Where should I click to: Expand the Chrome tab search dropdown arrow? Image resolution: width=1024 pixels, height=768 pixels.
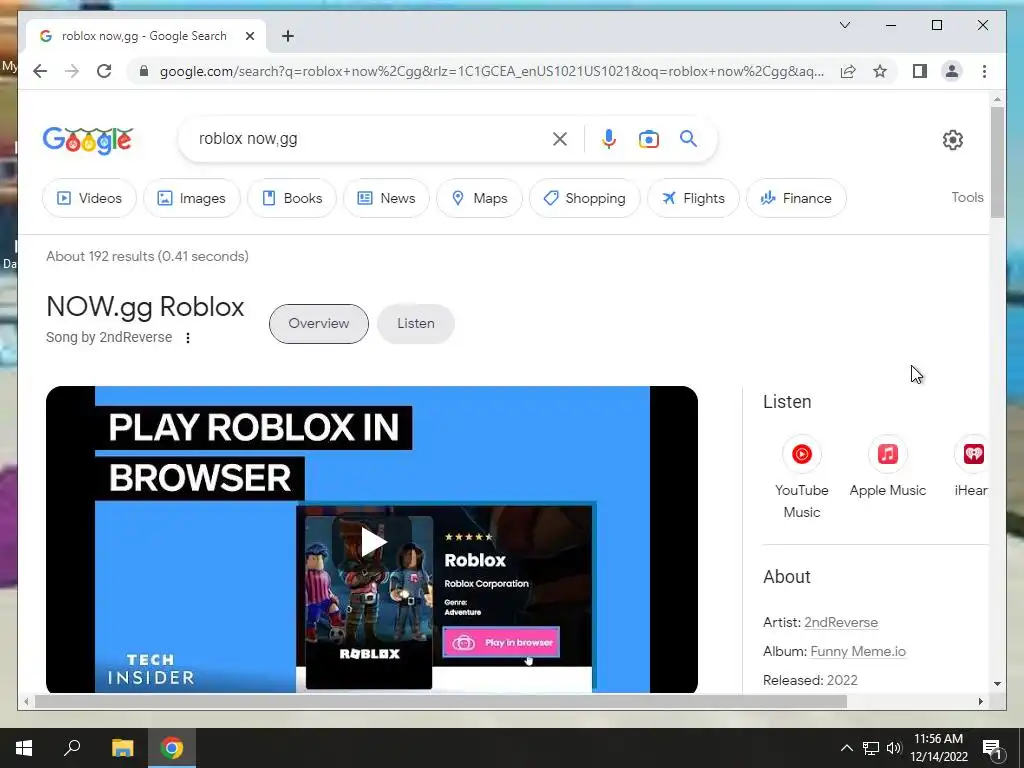844,25
